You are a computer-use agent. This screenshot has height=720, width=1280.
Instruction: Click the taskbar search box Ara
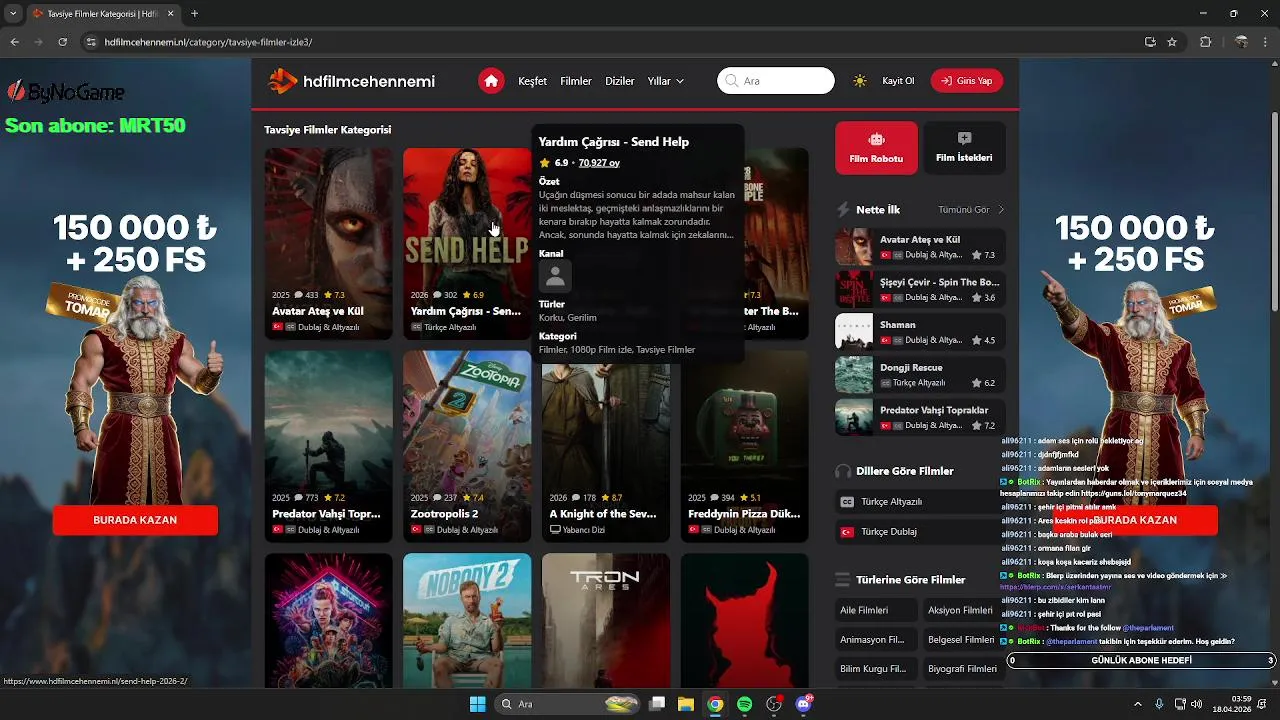click(568, 704)
